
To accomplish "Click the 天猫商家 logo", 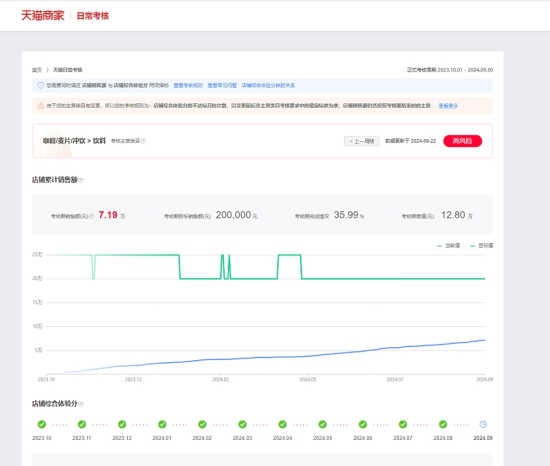I will [x=42, y=15].
